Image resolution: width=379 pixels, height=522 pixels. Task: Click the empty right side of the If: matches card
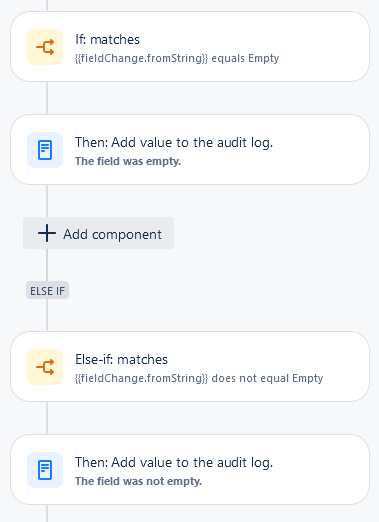(323, 47)
